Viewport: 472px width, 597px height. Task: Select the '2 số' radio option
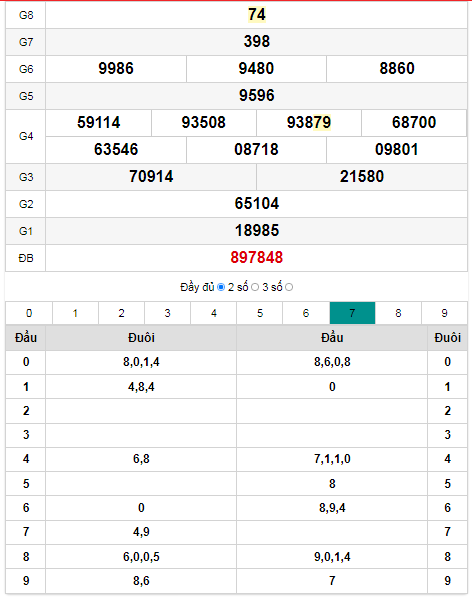click(x=255, y=287)
